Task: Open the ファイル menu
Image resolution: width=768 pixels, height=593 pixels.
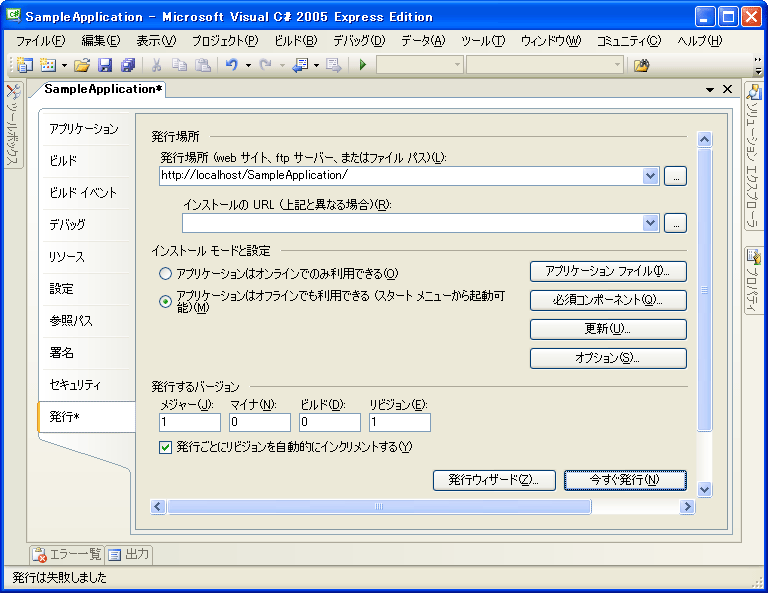Action: [x=40, y=41]
